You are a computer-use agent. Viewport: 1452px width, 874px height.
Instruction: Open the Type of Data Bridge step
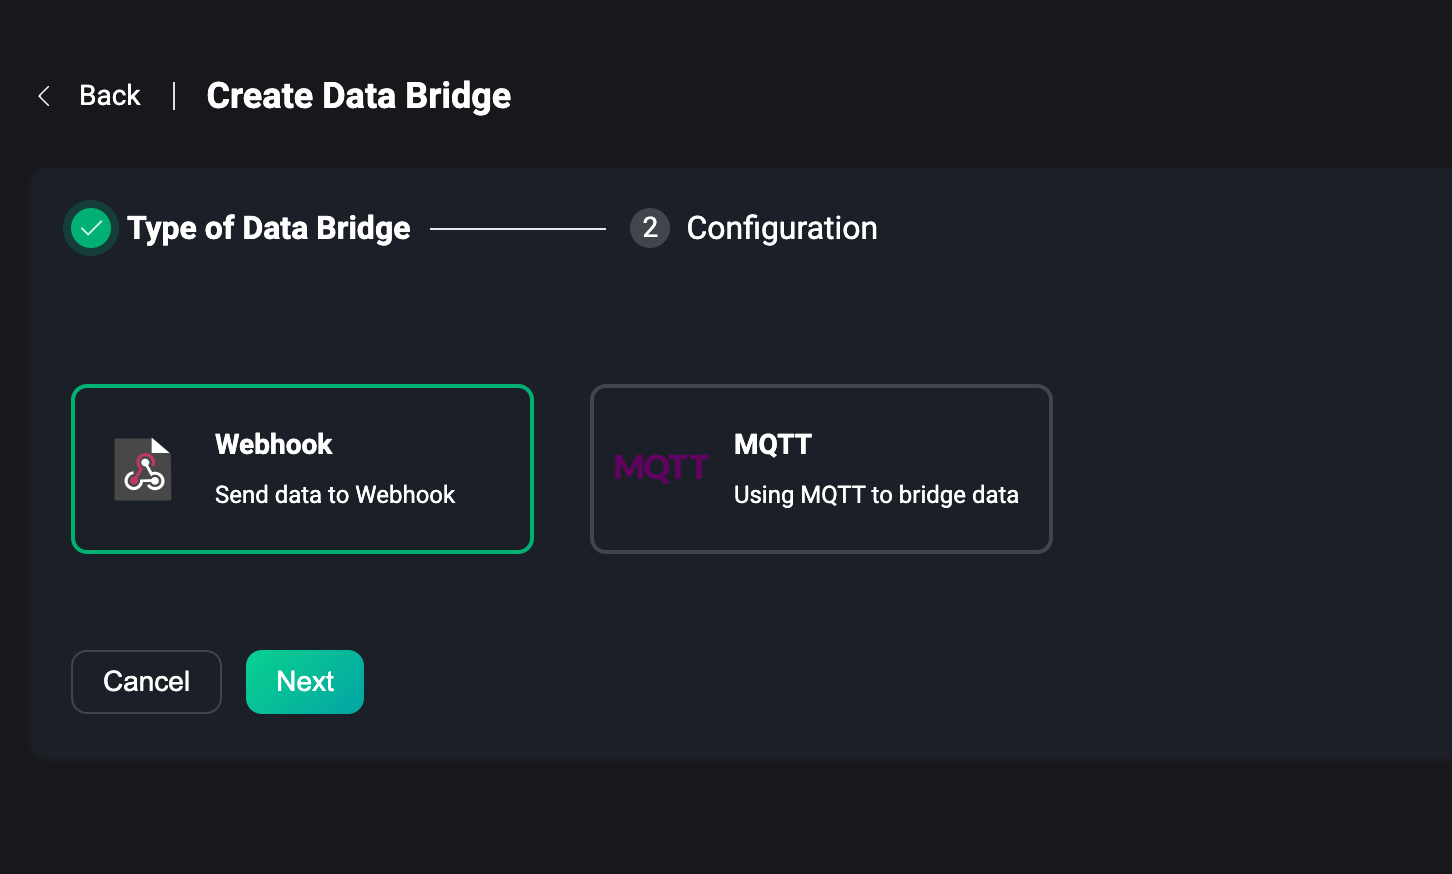268,228
